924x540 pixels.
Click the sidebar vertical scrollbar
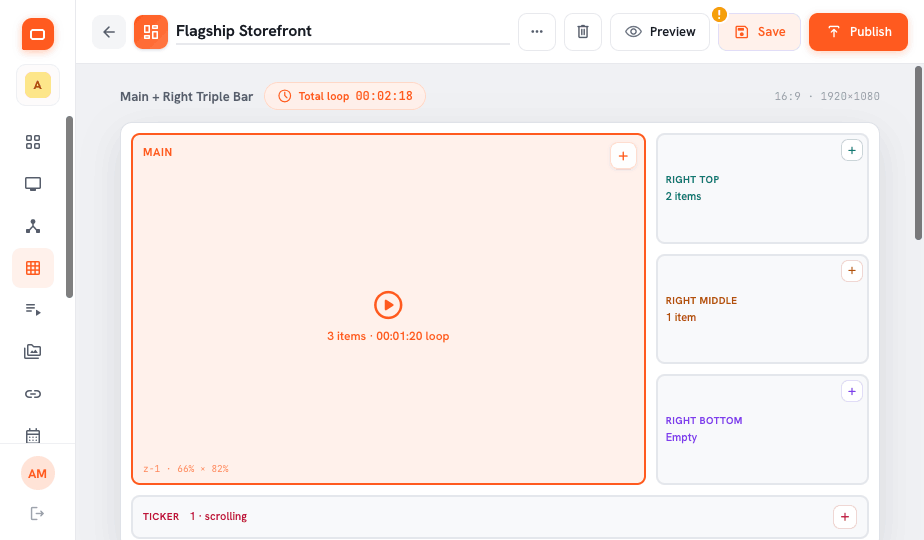click(x=70, y=207)
